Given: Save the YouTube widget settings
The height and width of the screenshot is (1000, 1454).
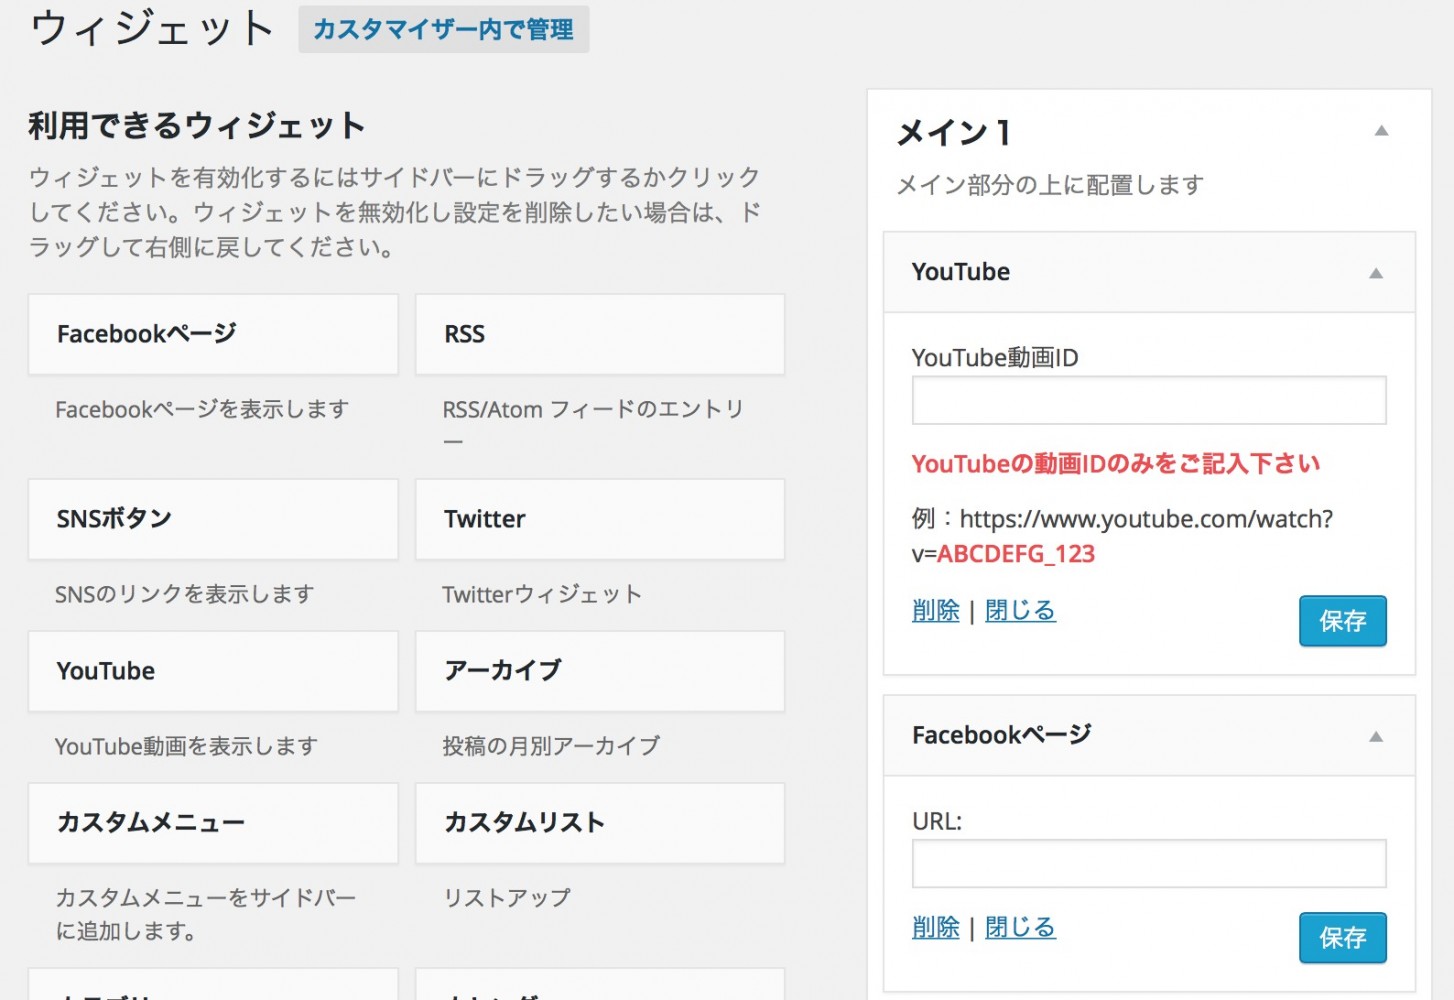Looking at the screenshot, I should [1342, 621].
